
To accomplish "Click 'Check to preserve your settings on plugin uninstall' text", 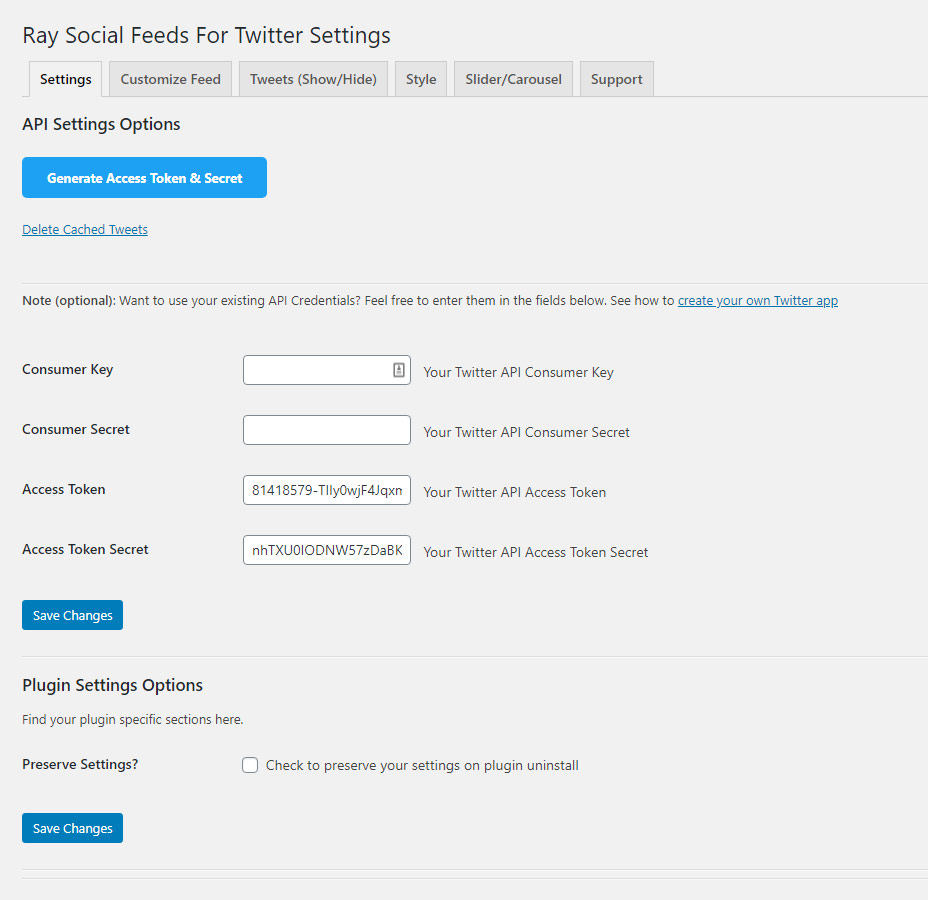I will [422, 765].
